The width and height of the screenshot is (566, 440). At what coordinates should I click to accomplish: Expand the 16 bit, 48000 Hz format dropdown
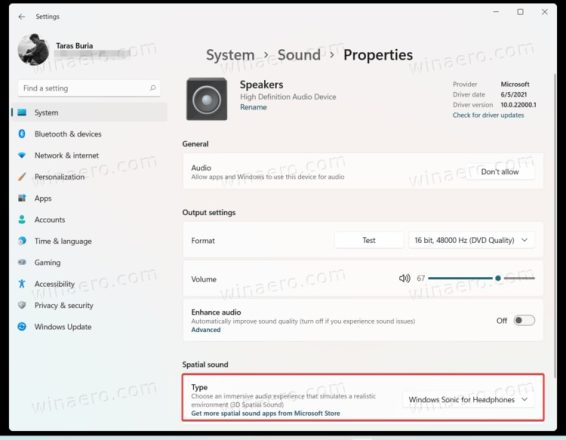click(471, 240)
